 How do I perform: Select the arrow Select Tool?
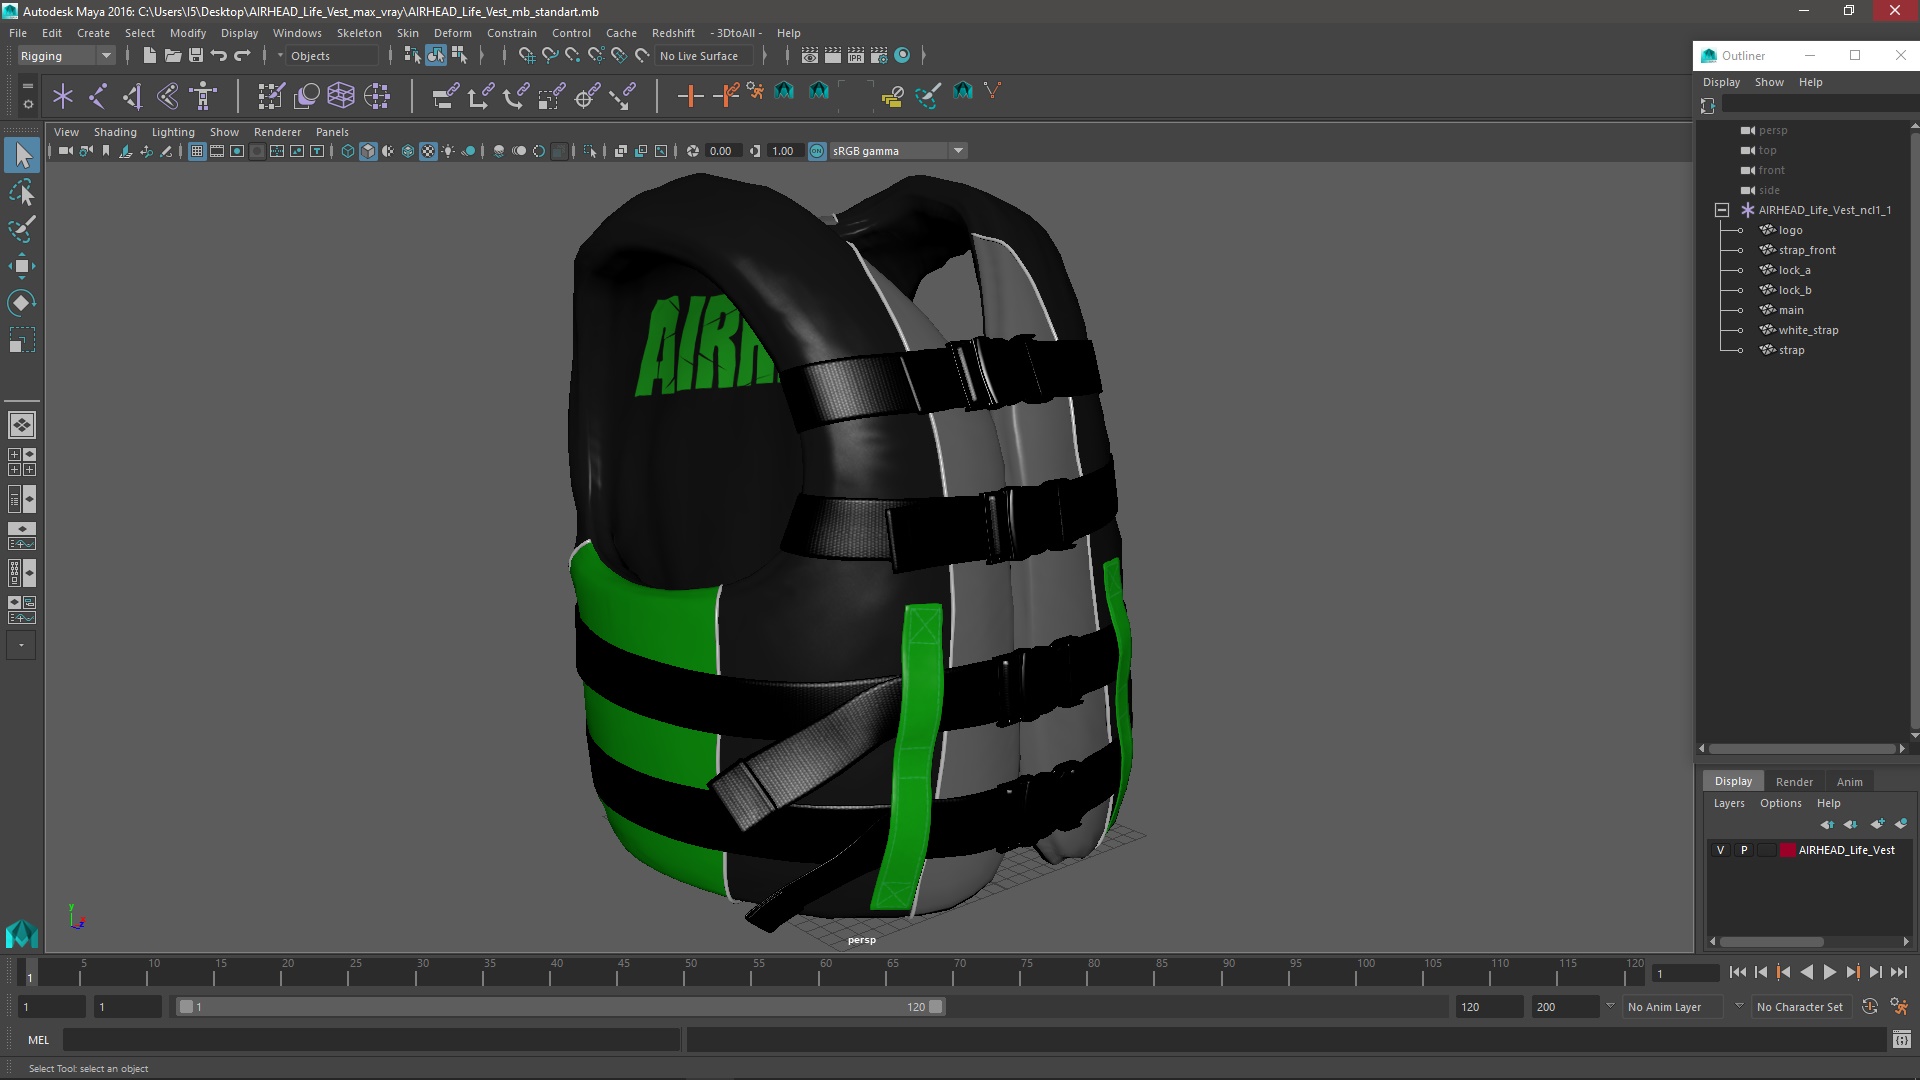click(22, 155)
